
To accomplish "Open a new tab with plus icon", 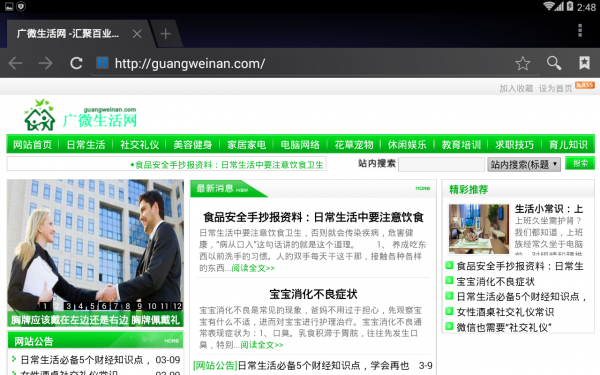I will coord(166,34).
